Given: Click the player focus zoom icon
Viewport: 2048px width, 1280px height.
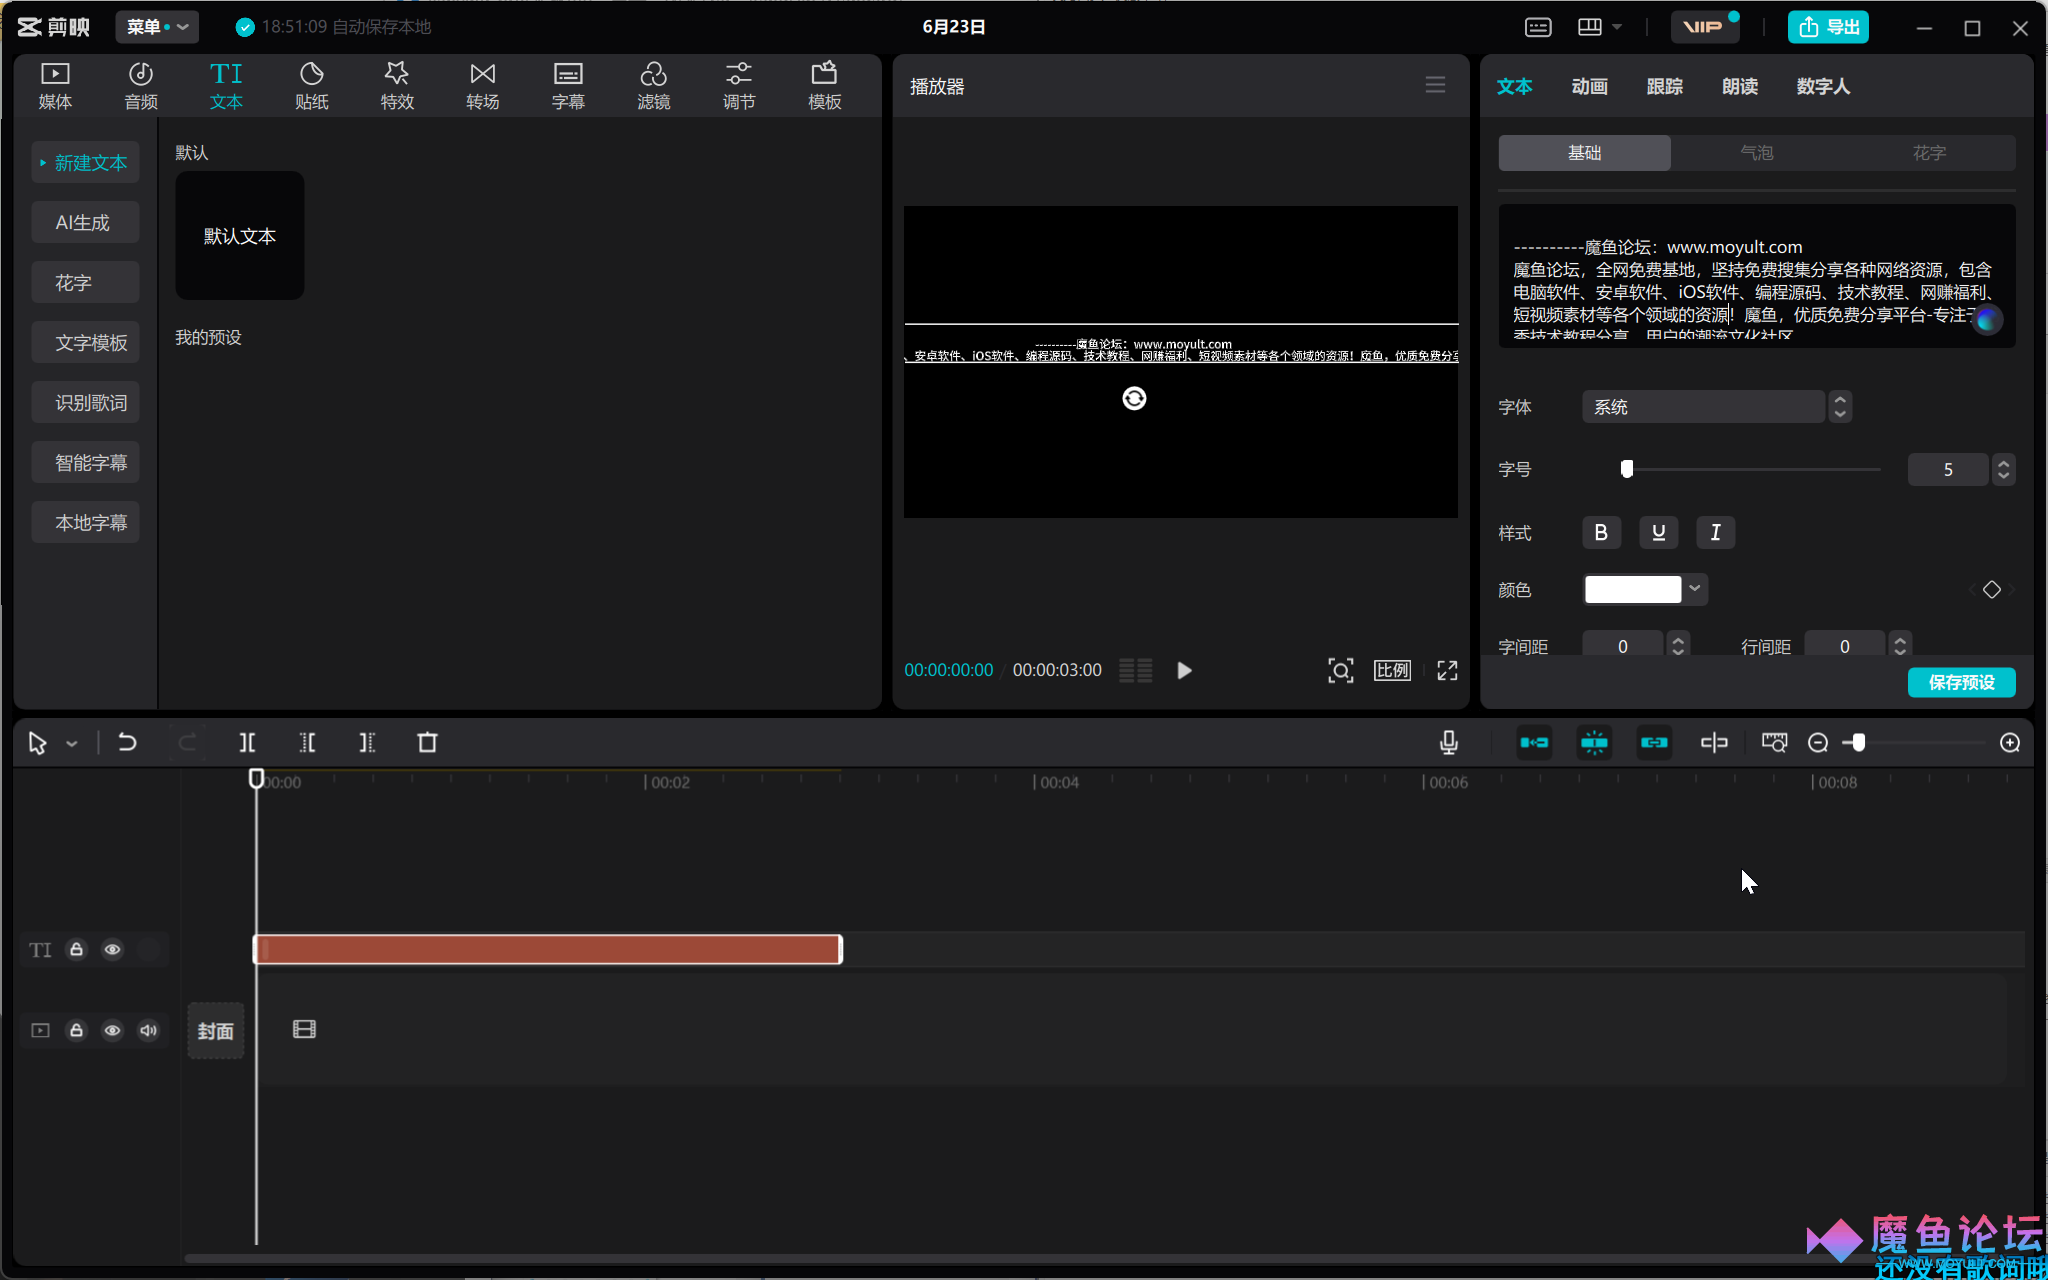Looking at the screenshot, I should pyautogui.click(x=1340, y=671).
